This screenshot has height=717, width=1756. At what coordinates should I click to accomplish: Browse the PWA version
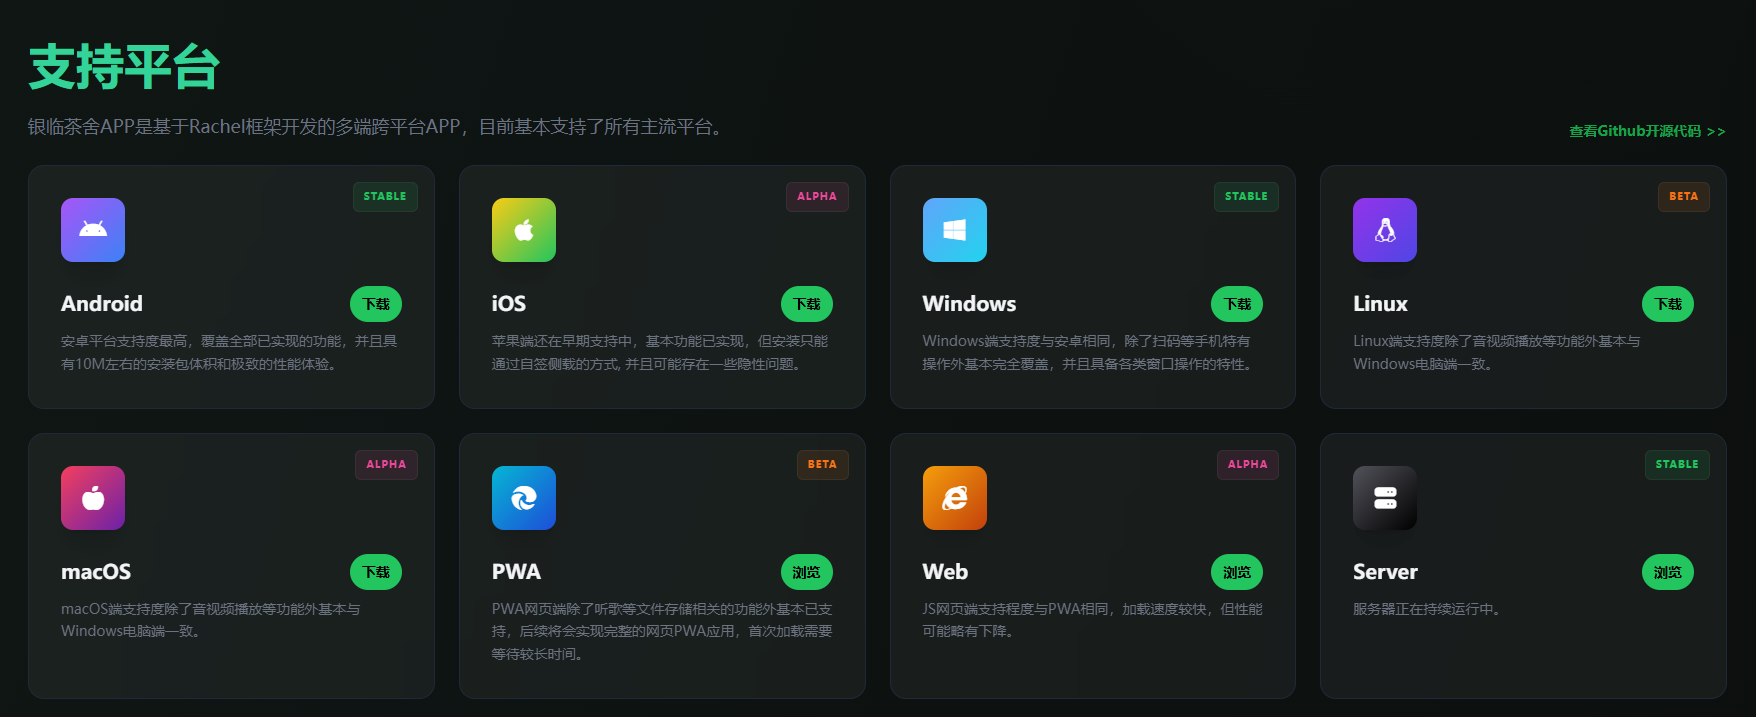point(807,572)
